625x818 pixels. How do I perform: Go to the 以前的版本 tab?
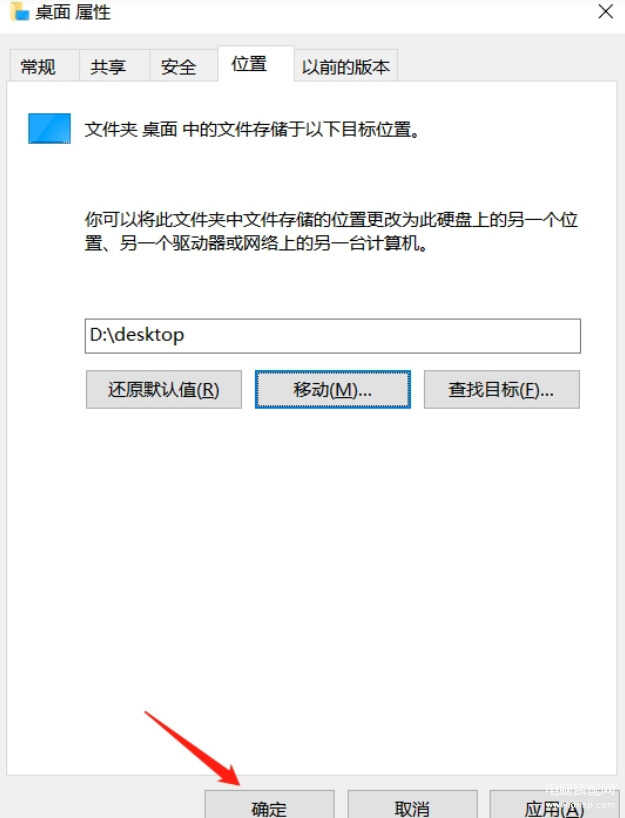click(345, 66)
